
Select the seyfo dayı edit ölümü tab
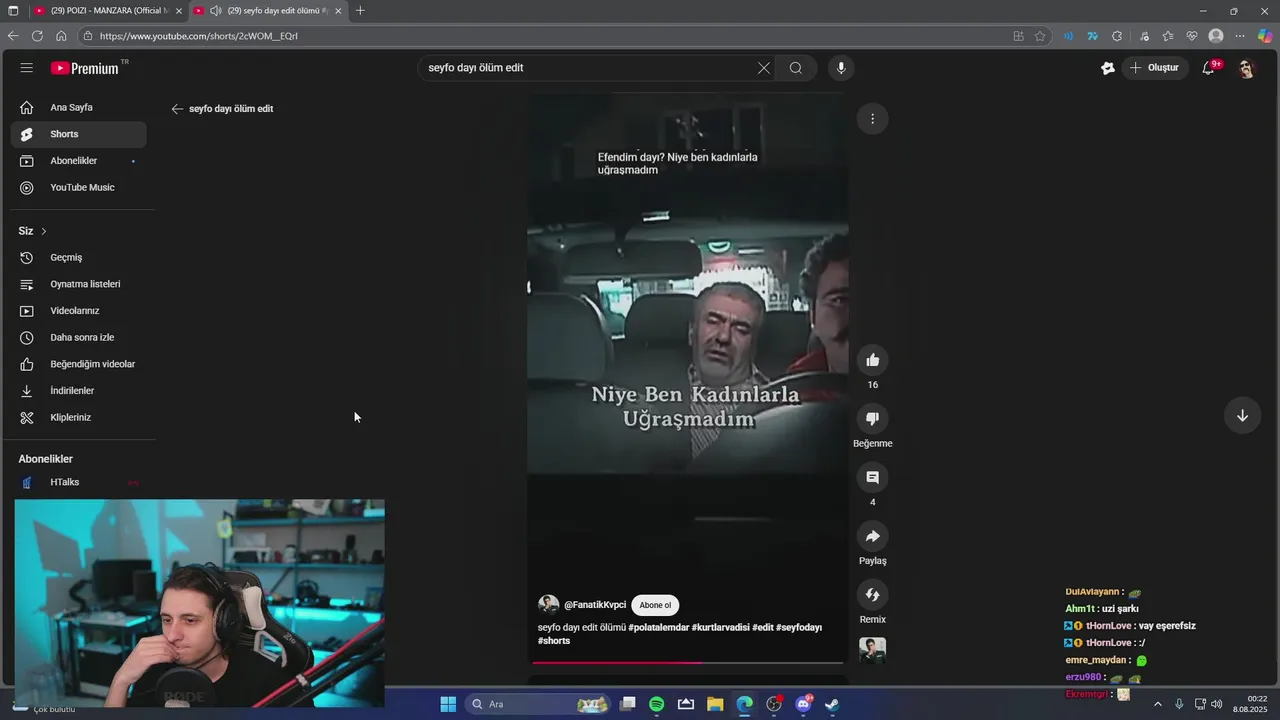[268, 11]
